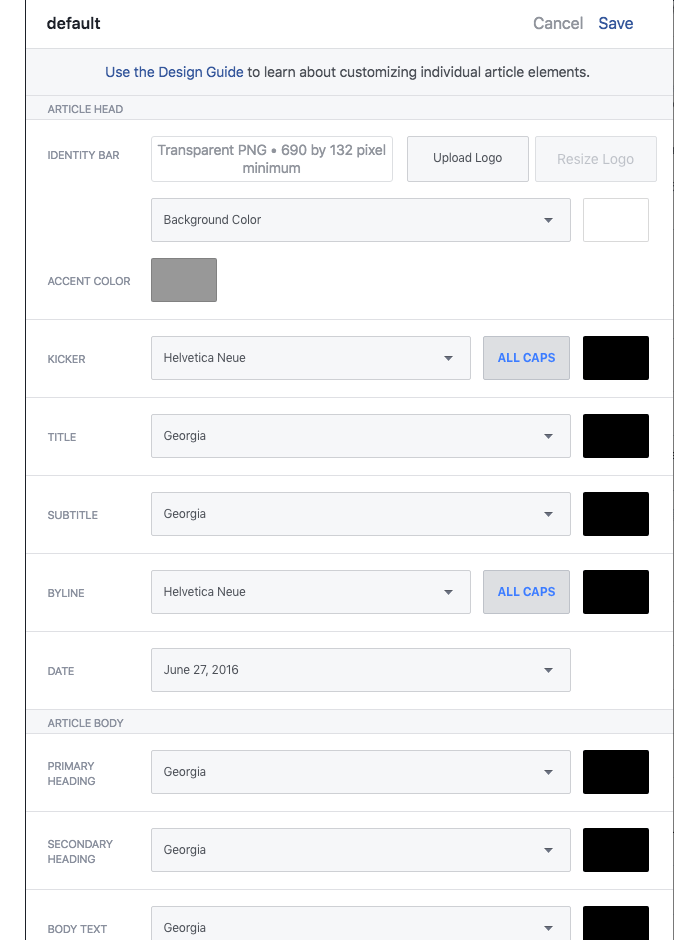
Task: Click the gray Accent Color swatch
Action: 183,280
